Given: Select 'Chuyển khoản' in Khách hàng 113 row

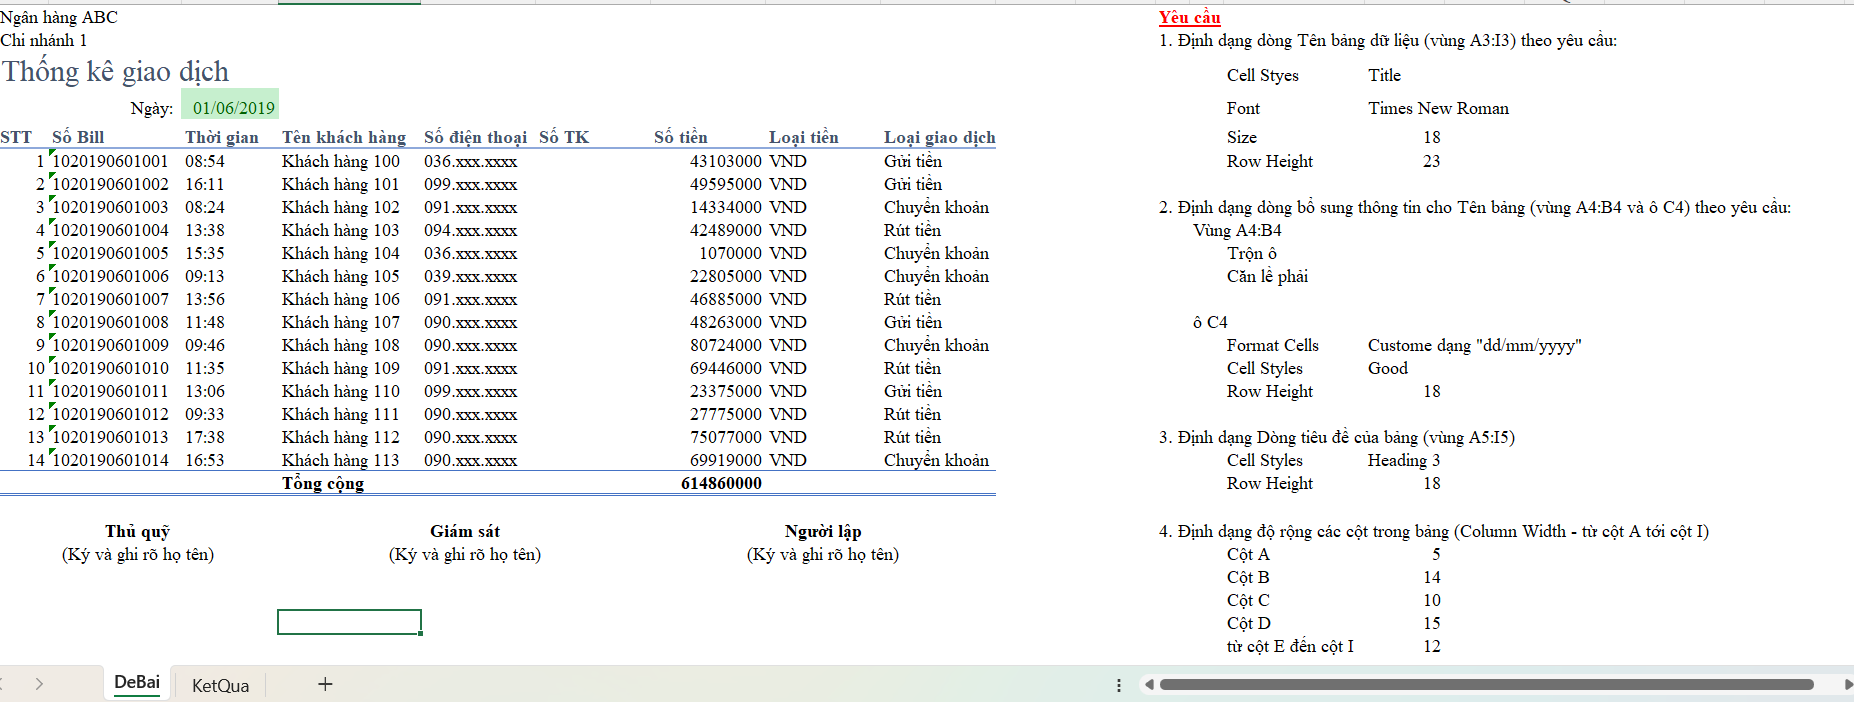Looking at the screenshot, I should pos(937,460).
